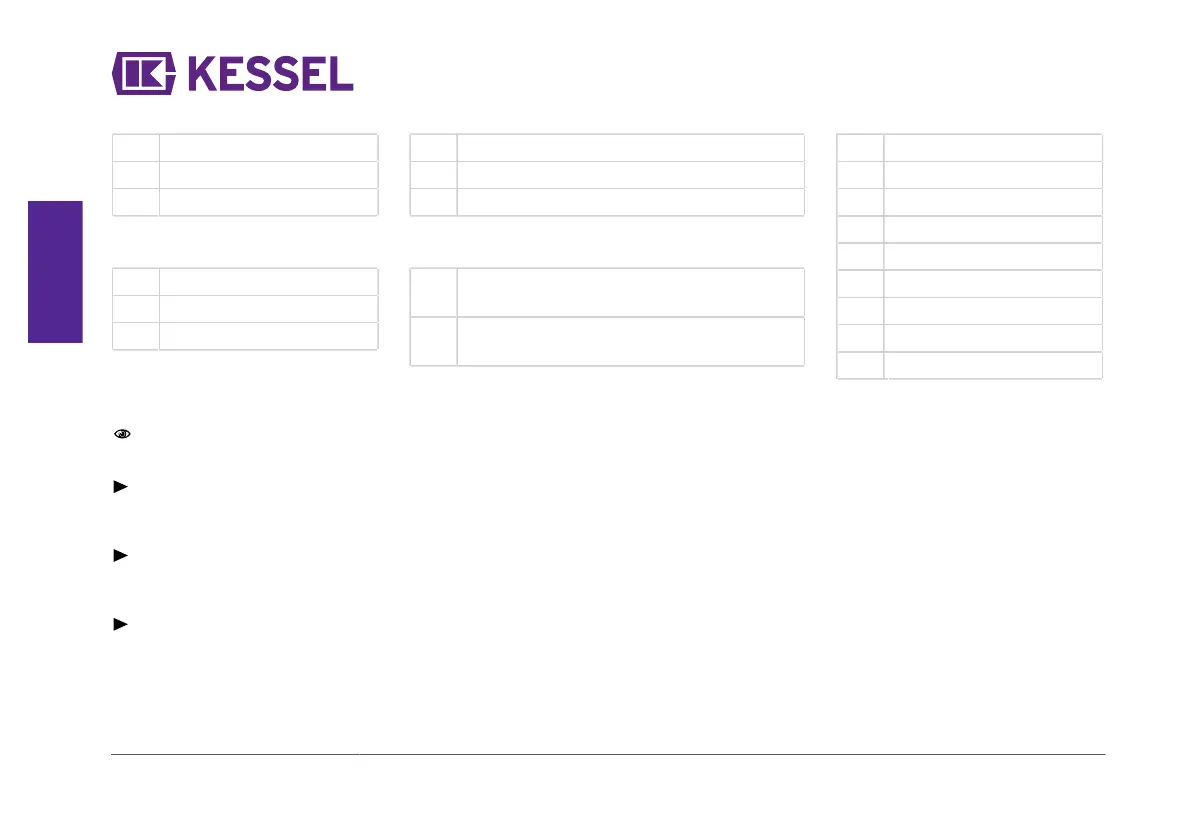1191x839 pixels.
Task: Click second tall row of lower-middle table
Action: coord(608,342)
